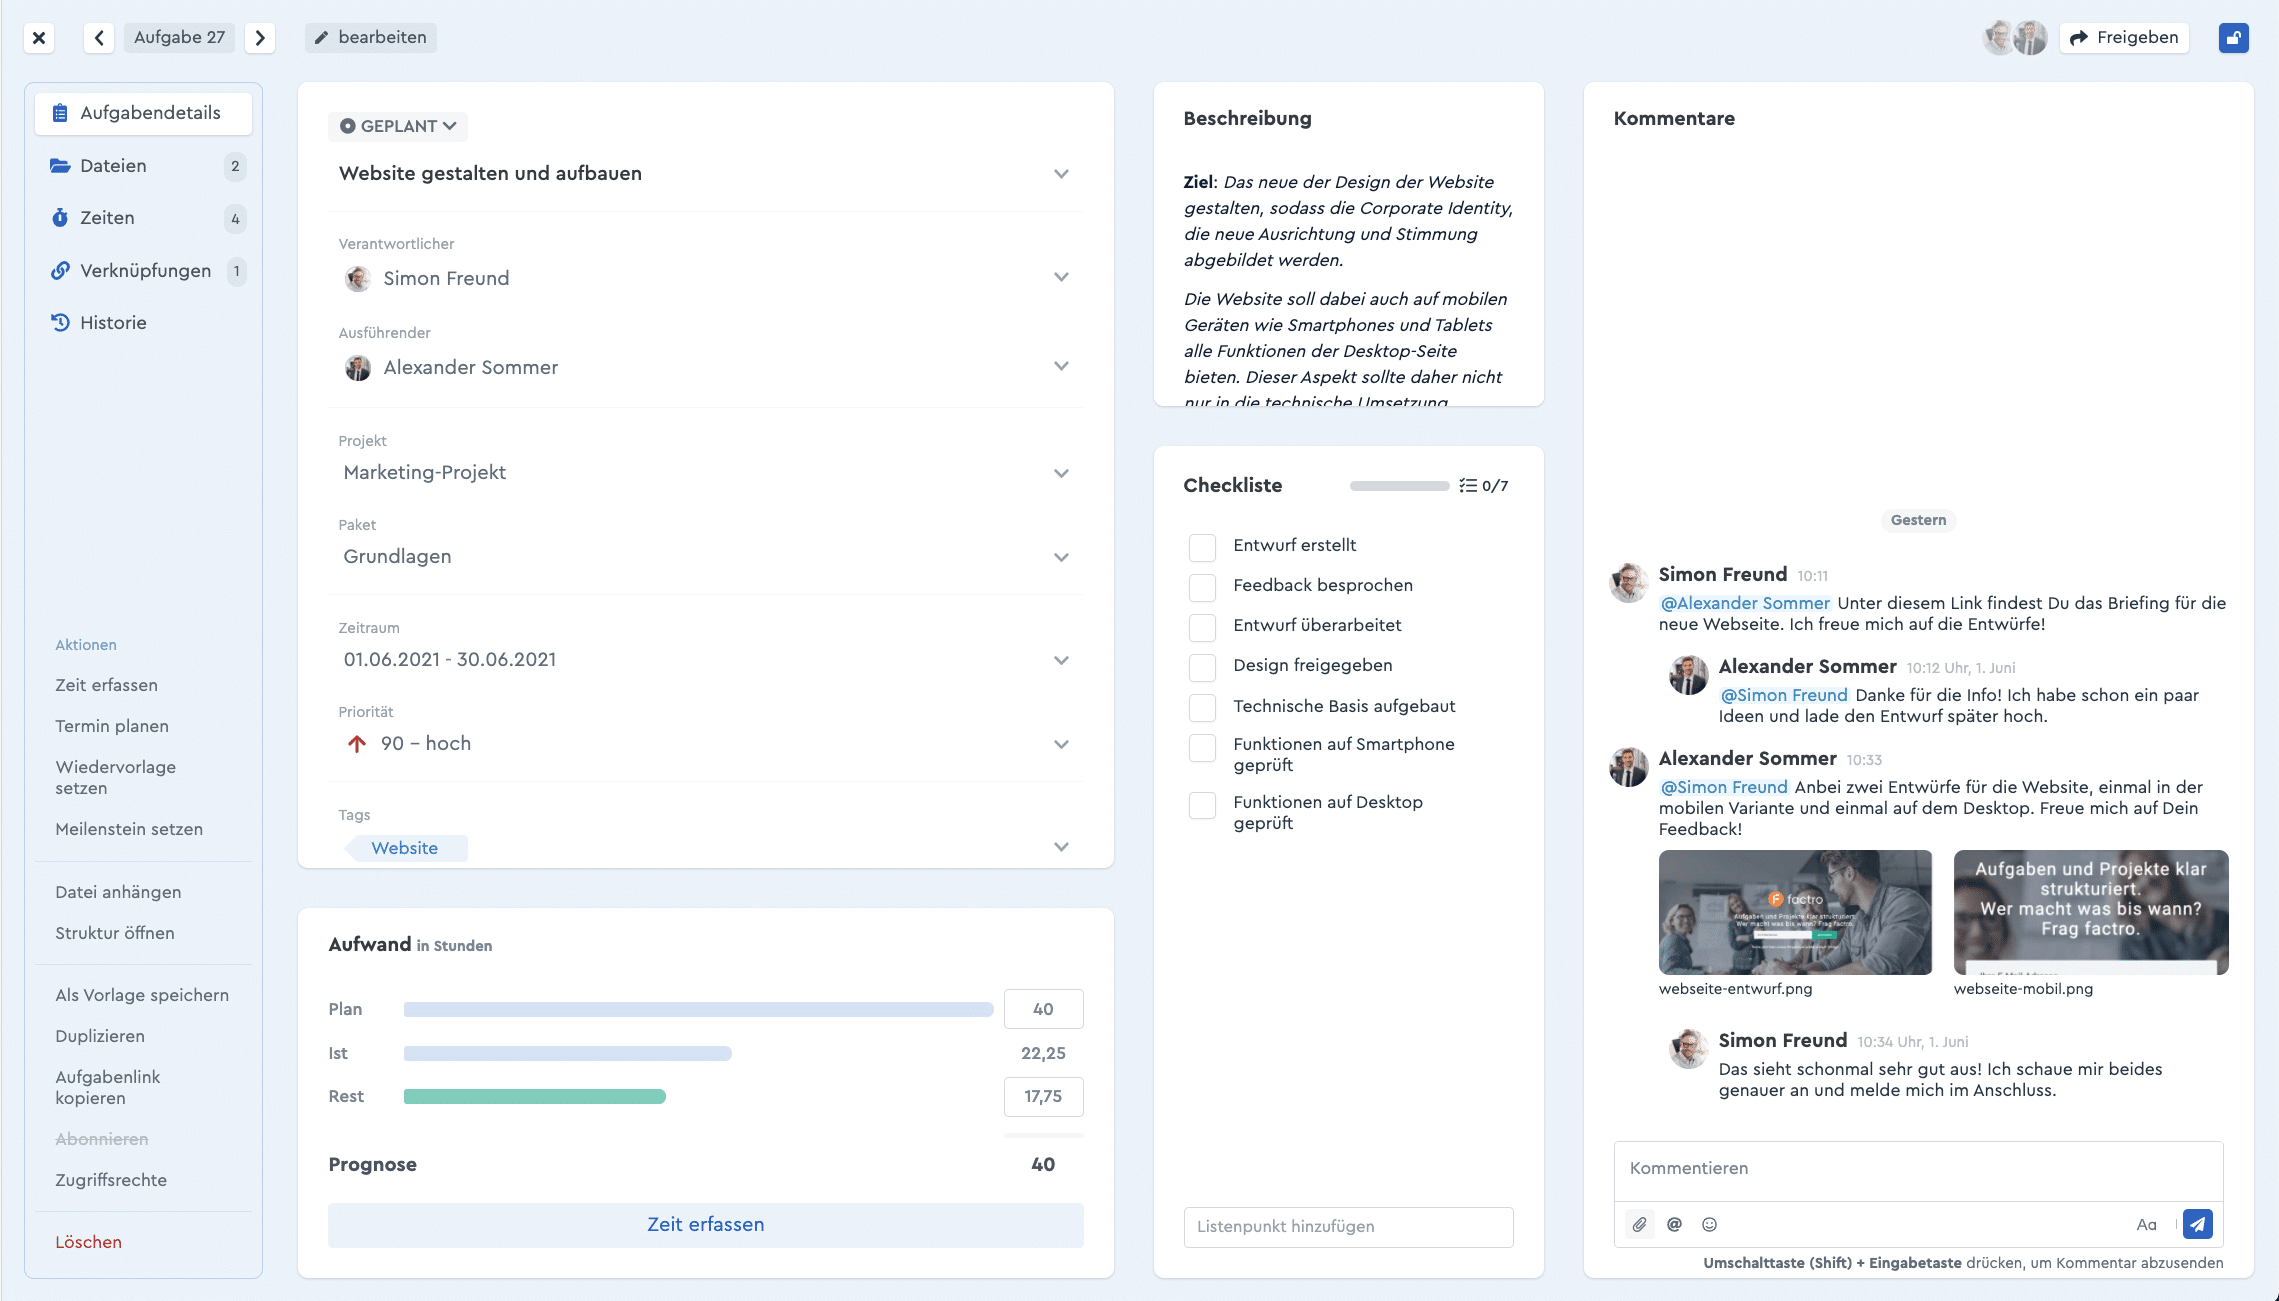Check 'Technische Basis aufgebaut' checkbox
The height and width of the screenshot is (1301, 2279).
(x=1202, y=707)
